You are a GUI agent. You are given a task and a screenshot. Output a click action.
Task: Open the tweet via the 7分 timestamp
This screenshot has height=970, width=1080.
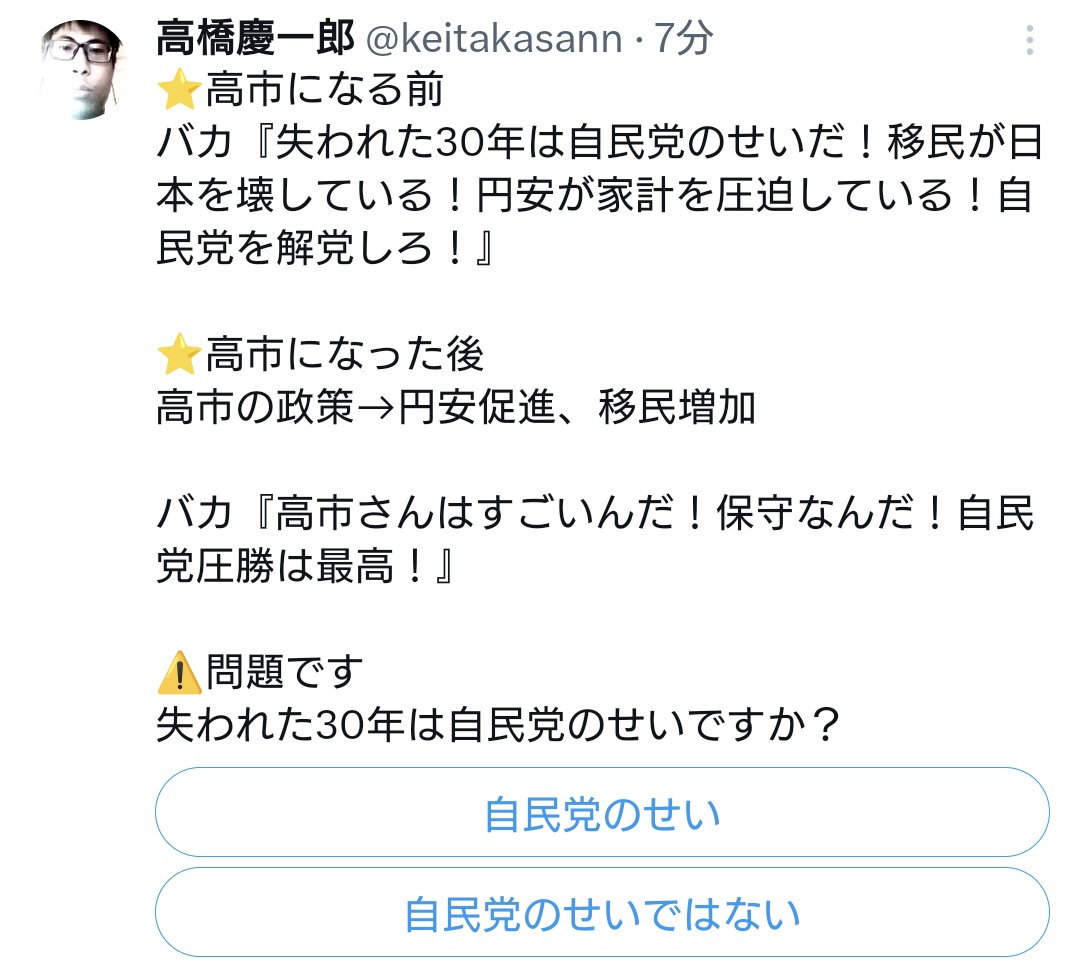click(x=684, y=39)
